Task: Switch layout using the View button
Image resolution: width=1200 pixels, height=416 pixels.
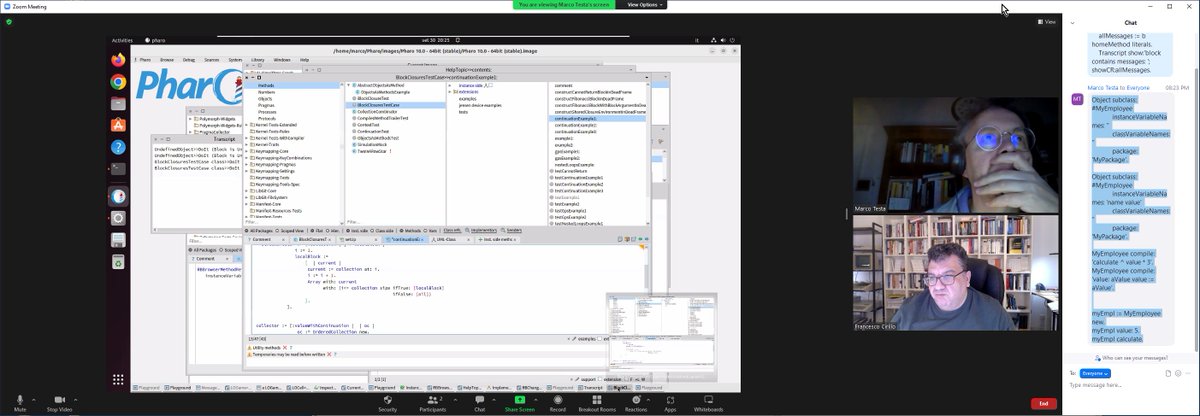Action: pyautogui.click(x=1048, y=21)
